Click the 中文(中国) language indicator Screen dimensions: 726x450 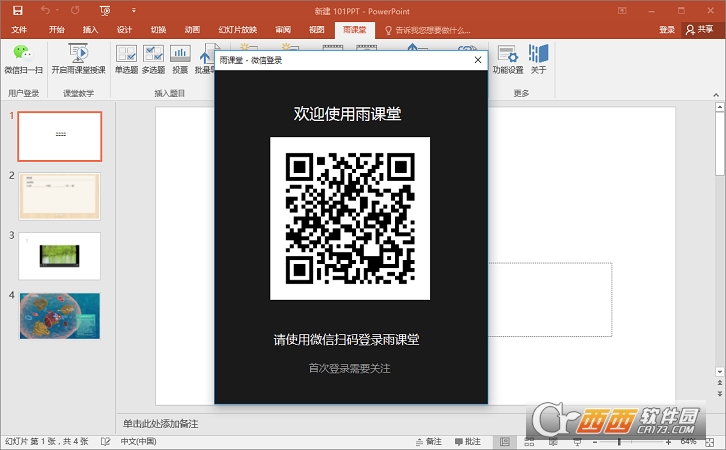pyautogui.click(x=138, y=441)
